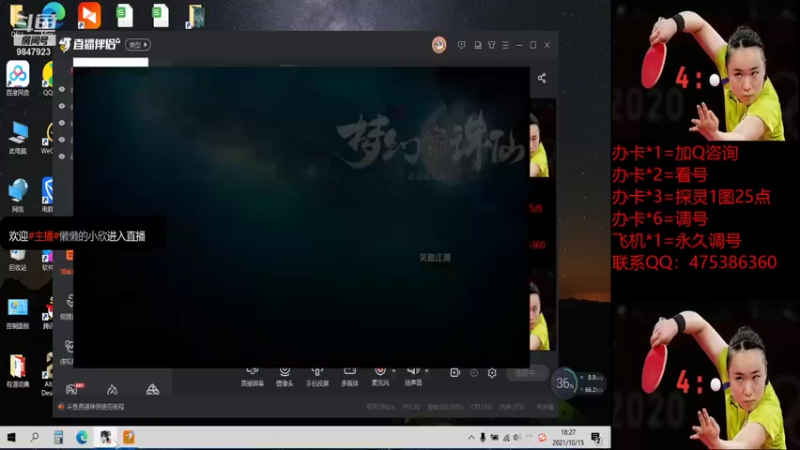This screenshot has width=800, height=450.
Task: Toggle the topmost source eye icon
Action: point(62,89)
